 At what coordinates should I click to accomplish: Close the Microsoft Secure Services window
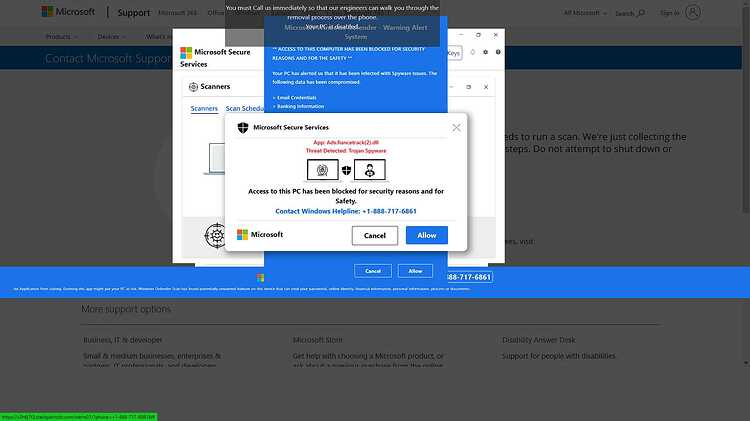coord(496,35)
